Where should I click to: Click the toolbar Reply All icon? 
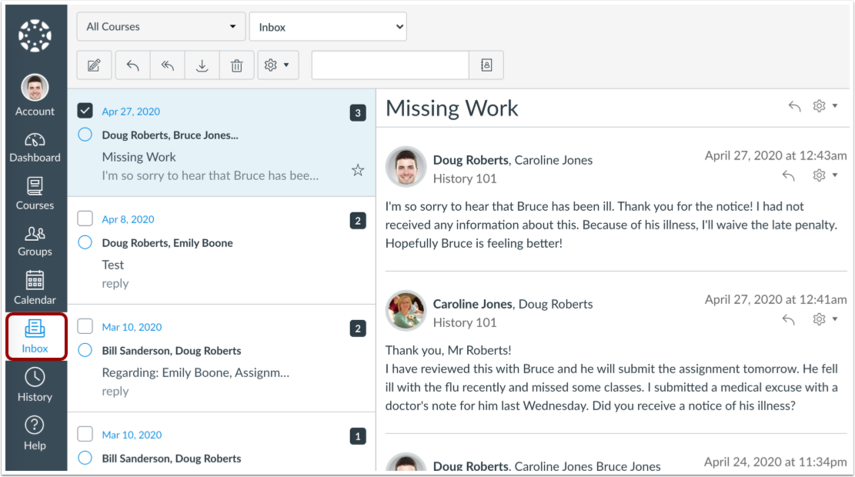coord(167,65)
